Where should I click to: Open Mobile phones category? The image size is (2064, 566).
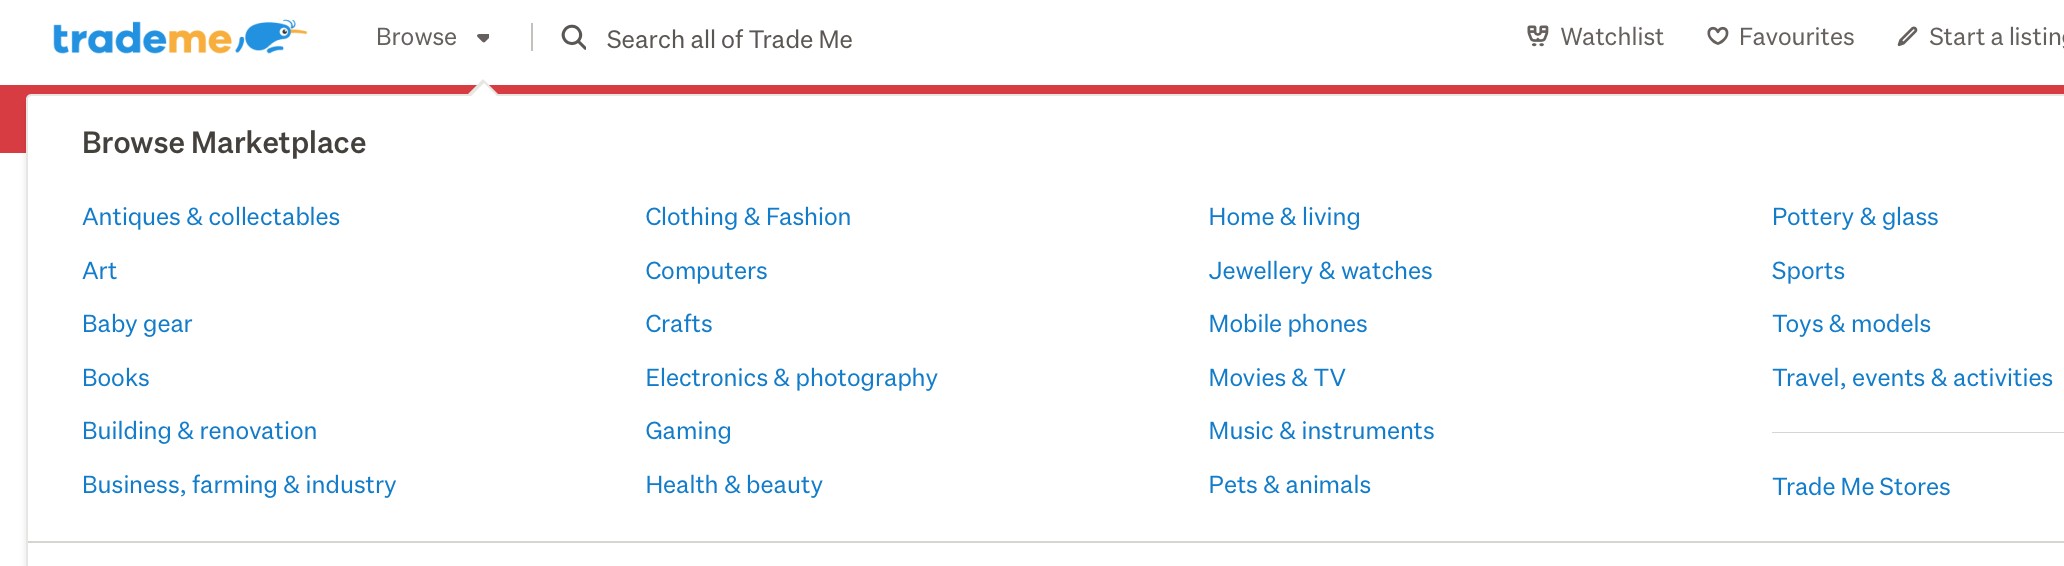coord(1287,324)
